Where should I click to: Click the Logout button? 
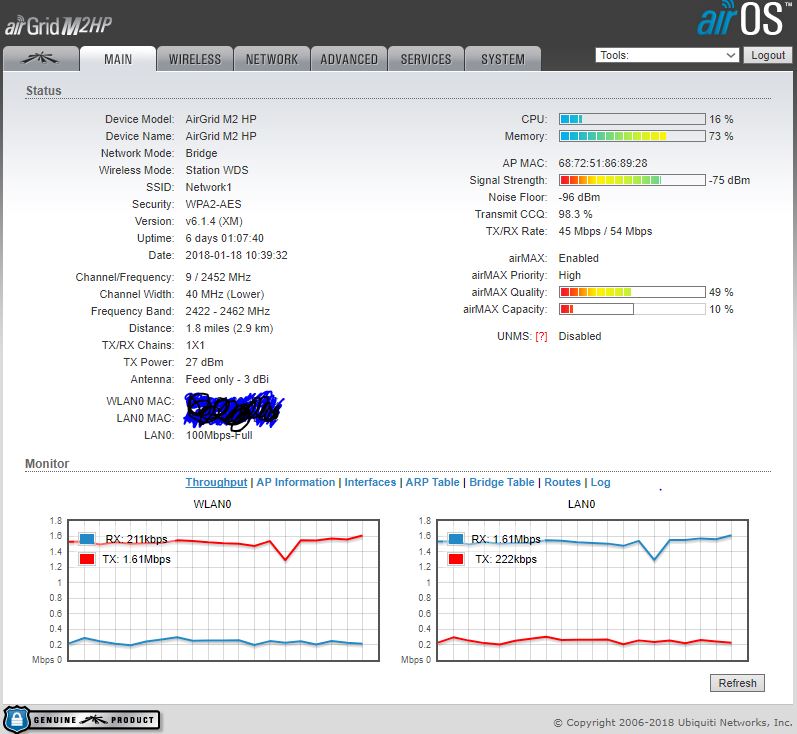[768, 55]
